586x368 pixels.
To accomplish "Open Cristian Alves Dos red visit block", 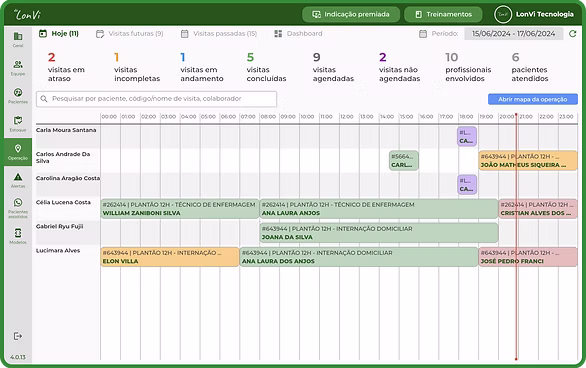I will click(x=538, y=209).
